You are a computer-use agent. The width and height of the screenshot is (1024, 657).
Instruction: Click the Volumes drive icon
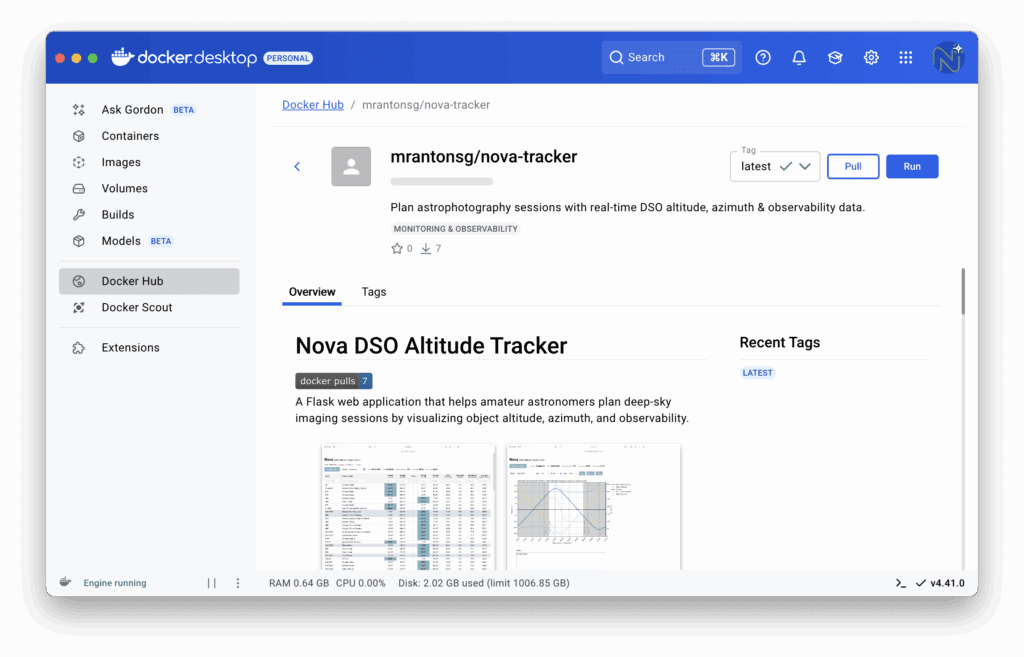coord(79,189)
